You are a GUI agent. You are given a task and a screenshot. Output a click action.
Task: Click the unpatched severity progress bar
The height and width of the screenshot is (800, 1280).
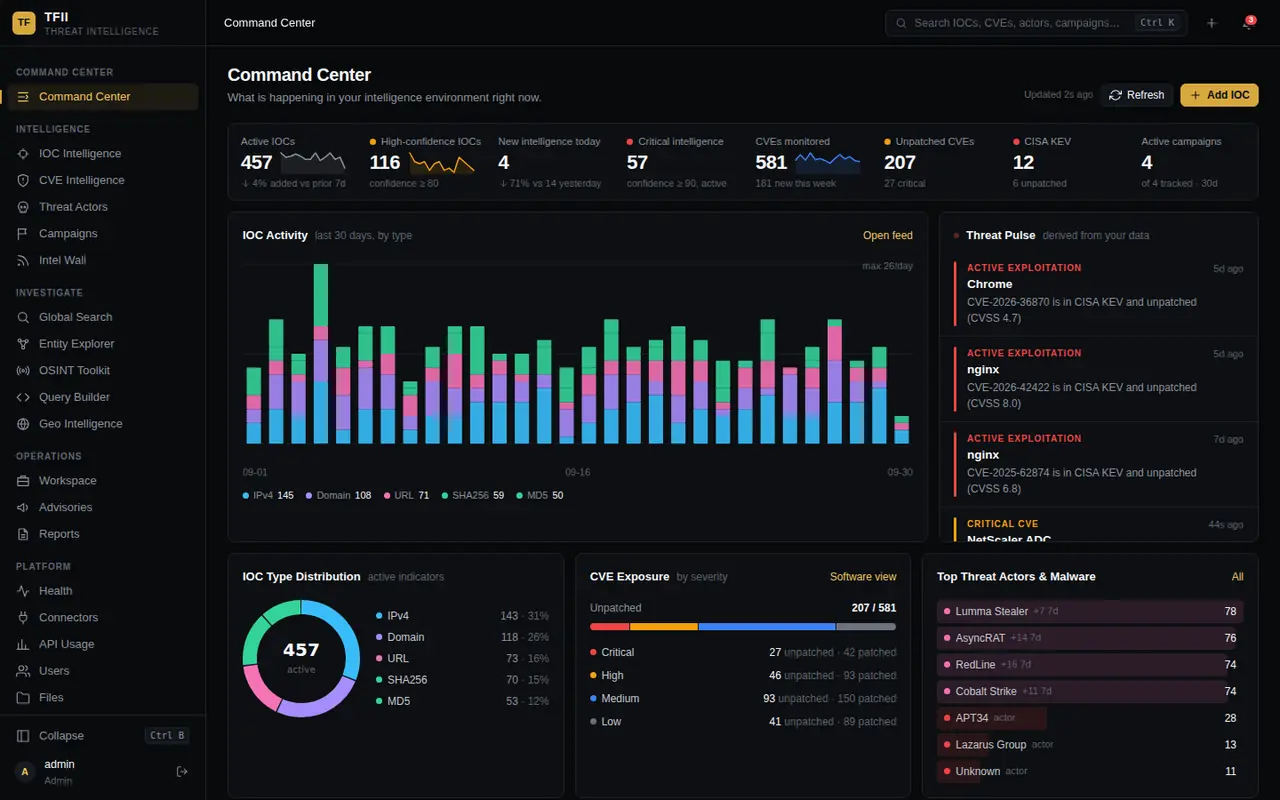743,627
